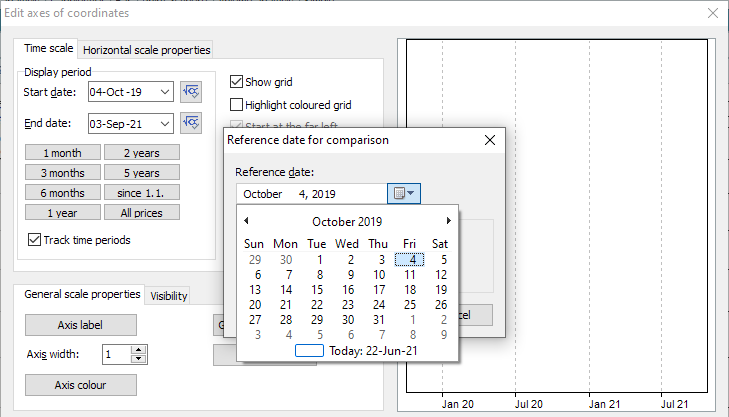The height and width of the screenshot is (417, 729).
Task: Click the reference date icon beside End date
Action: coord(191,124)
